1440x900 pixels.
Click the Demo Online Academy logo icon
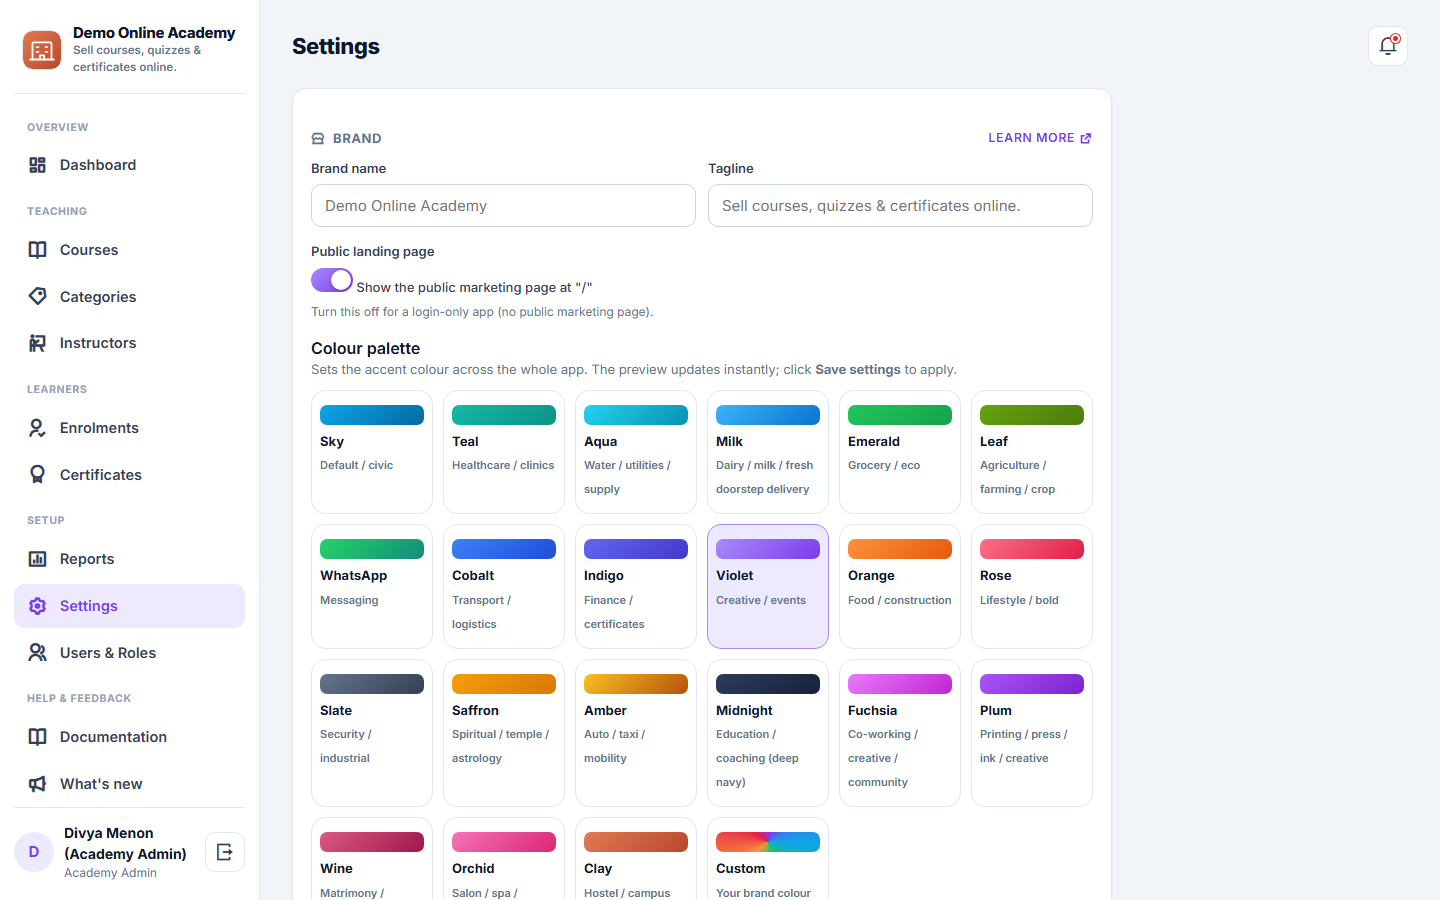tap(42, 50)
